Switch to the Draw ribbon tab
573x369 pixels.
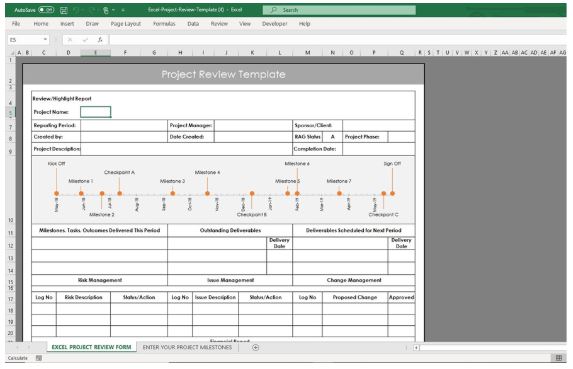tap(92, 24)
